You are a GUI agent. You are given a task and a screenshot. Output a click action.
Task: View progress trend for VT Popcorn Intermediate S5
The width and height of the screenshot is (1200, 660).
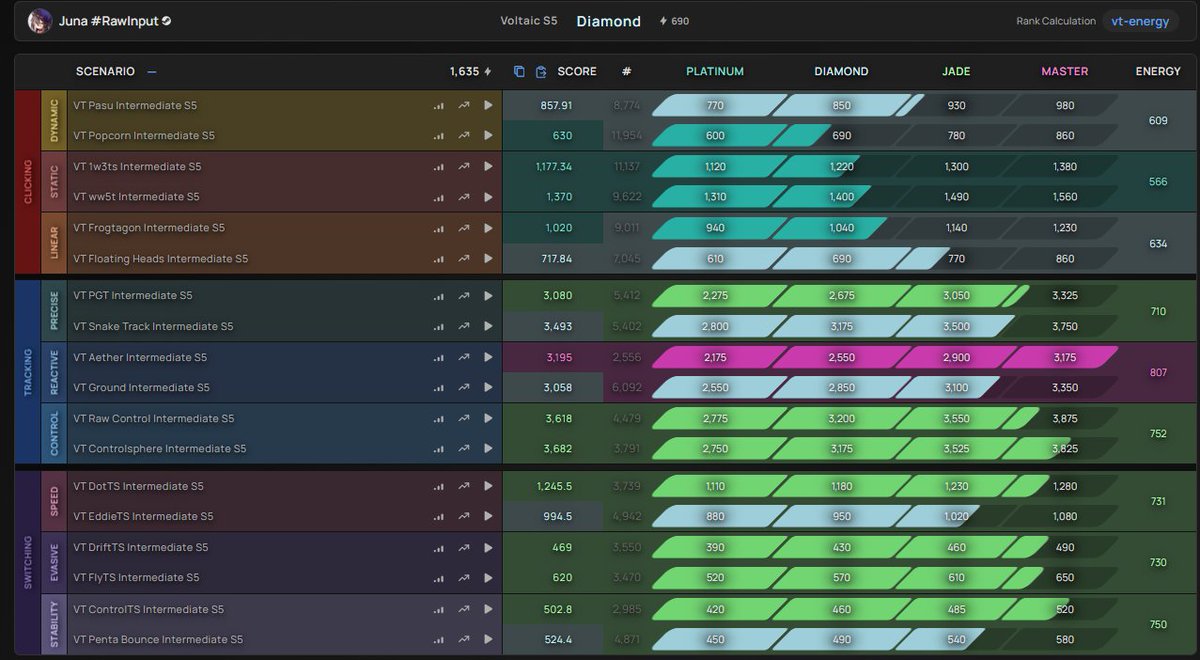(x=463, y=135)
